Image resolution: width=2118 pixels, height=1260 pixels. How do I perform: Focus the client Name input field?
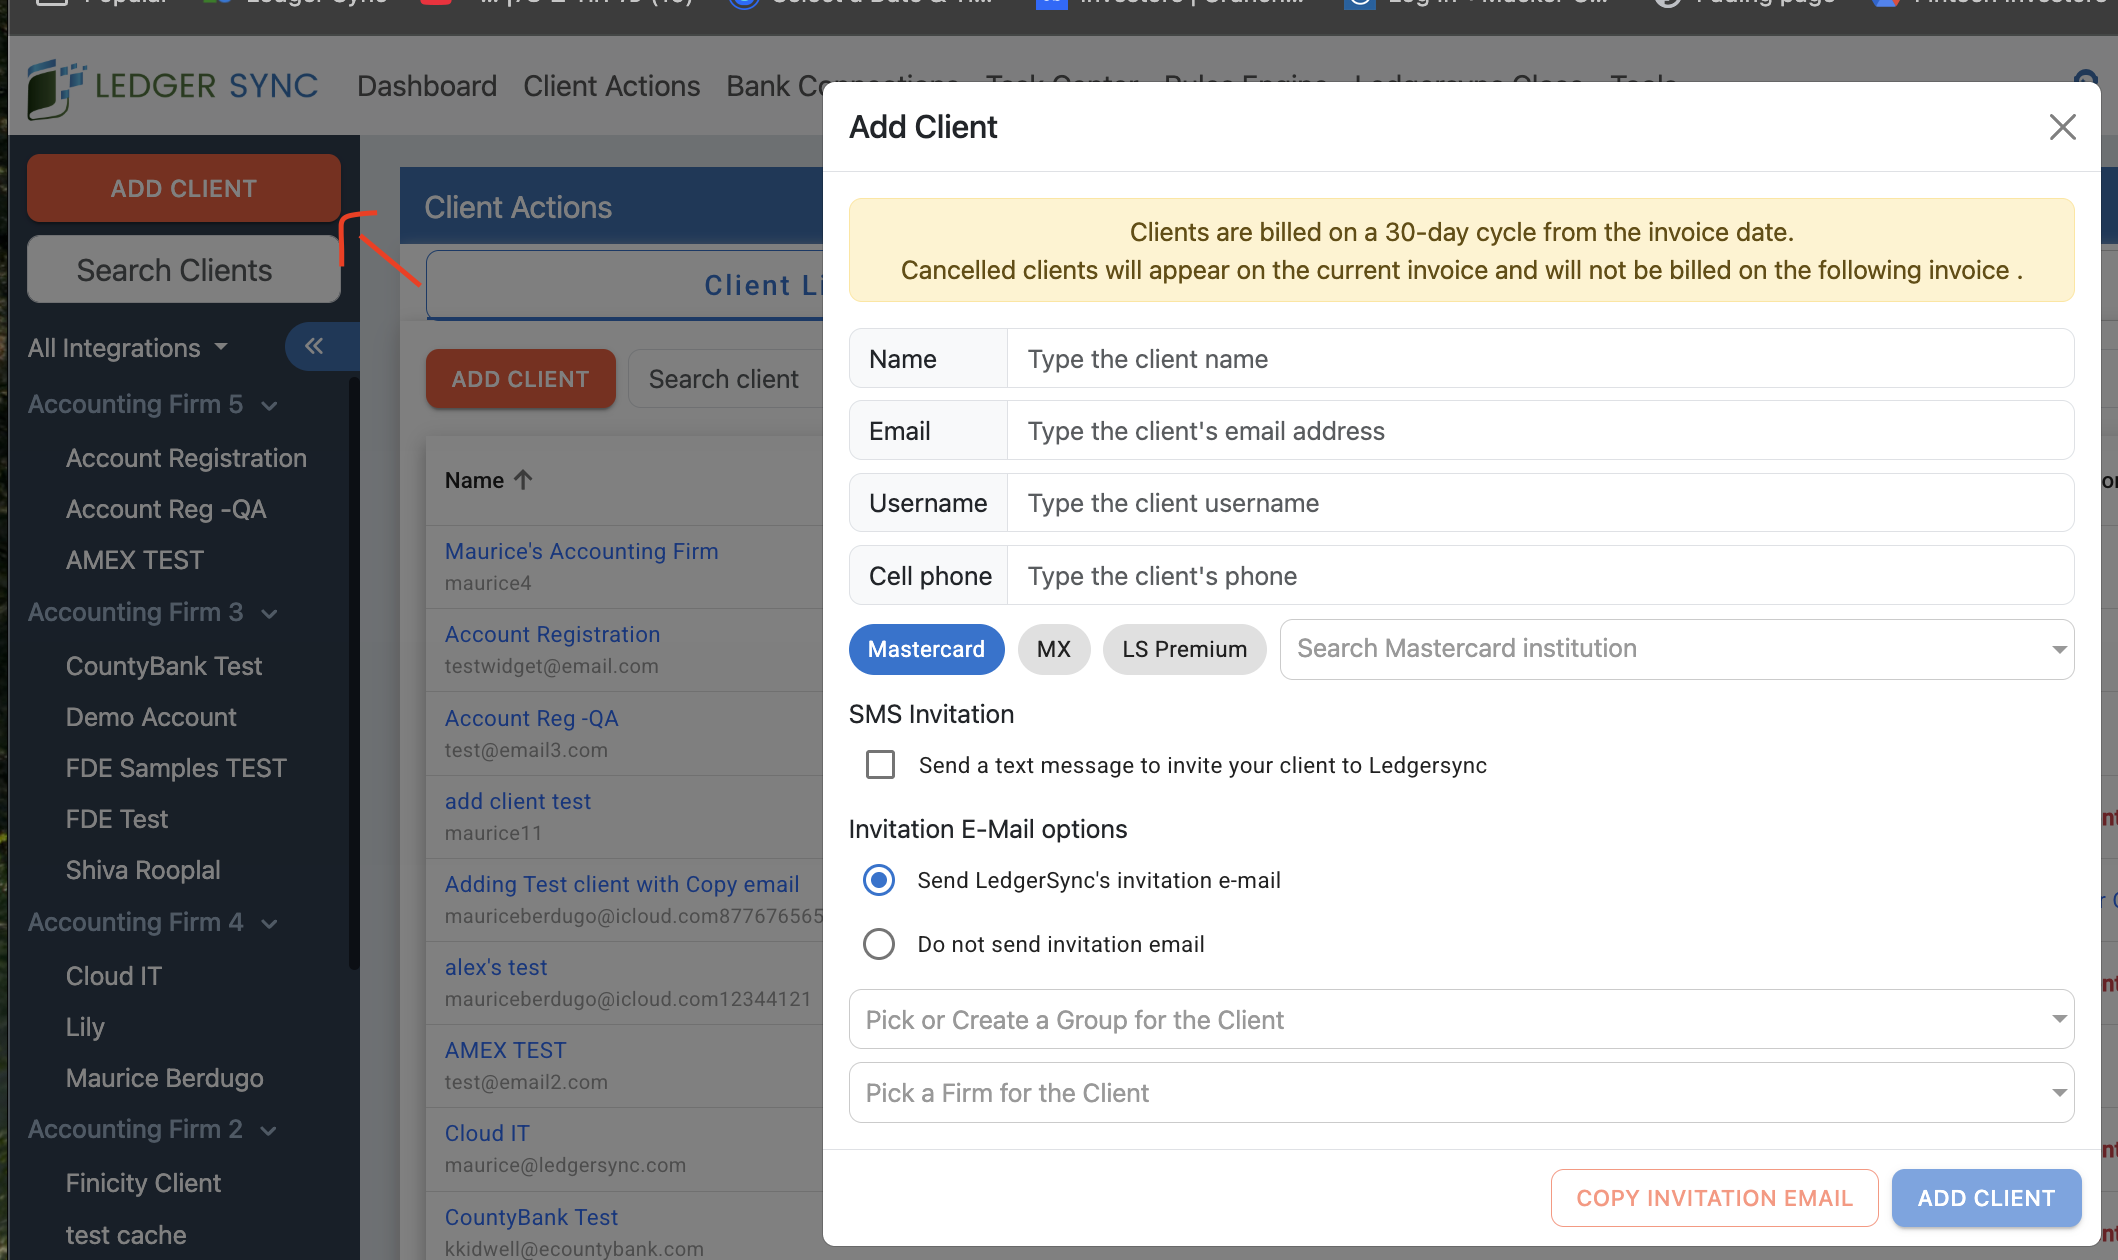click(1540, 359)
